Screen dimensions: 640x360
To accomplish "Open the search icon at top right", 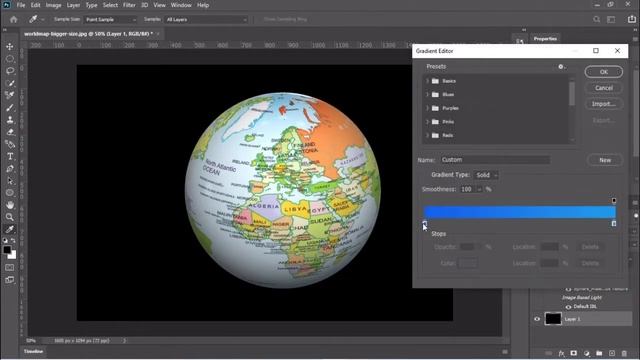I will point(597,19).
